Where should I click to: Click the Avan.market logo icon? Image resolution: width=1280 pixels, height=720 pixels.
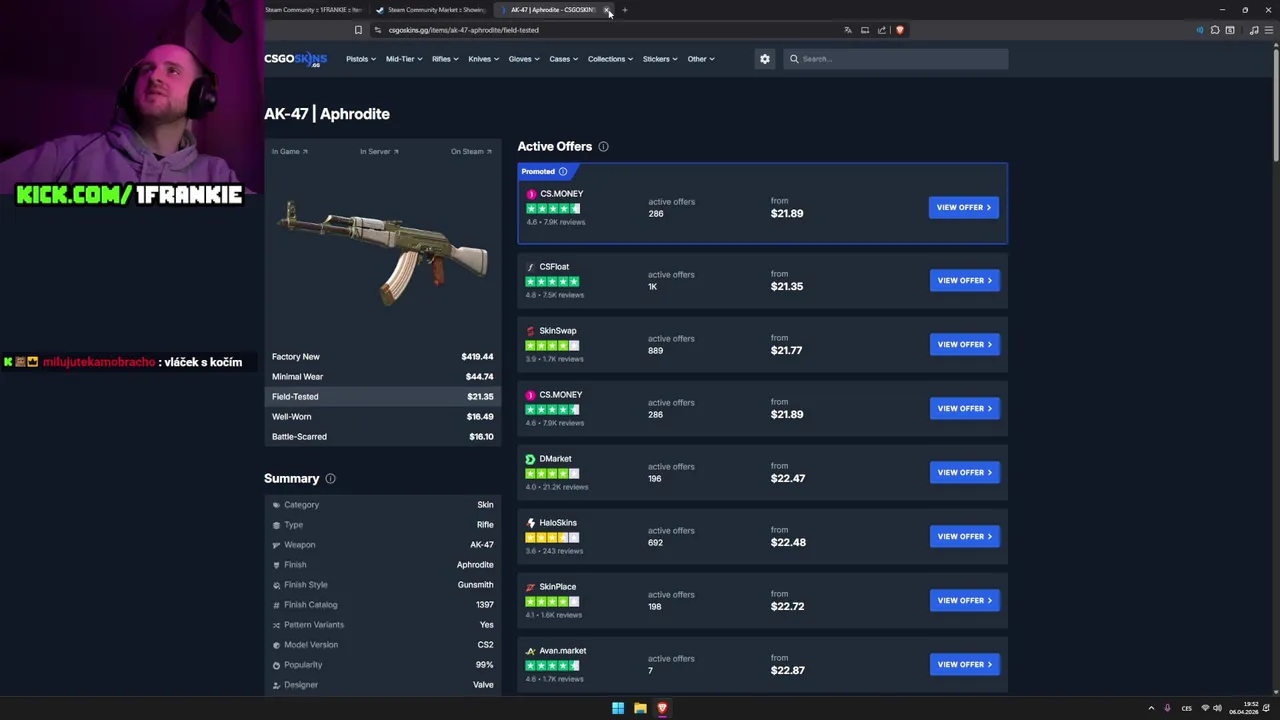(530, 651)
